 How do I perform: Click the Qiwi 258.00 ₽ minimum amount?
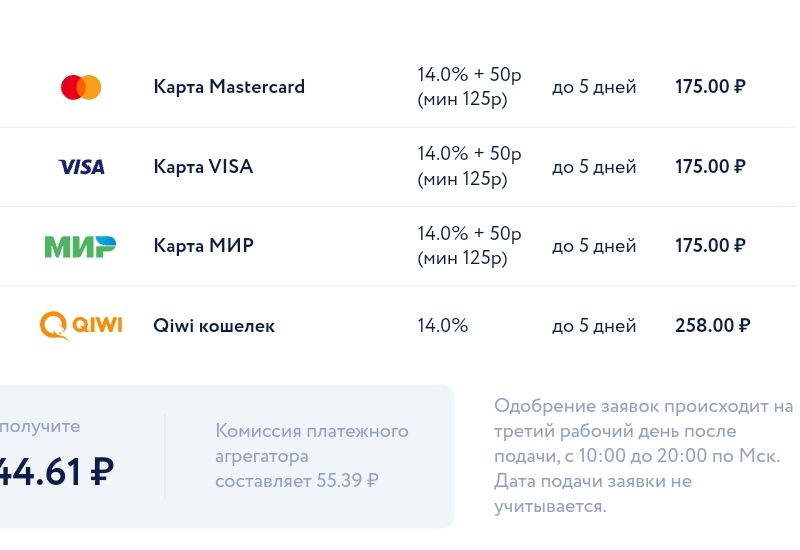coord(712,326)
